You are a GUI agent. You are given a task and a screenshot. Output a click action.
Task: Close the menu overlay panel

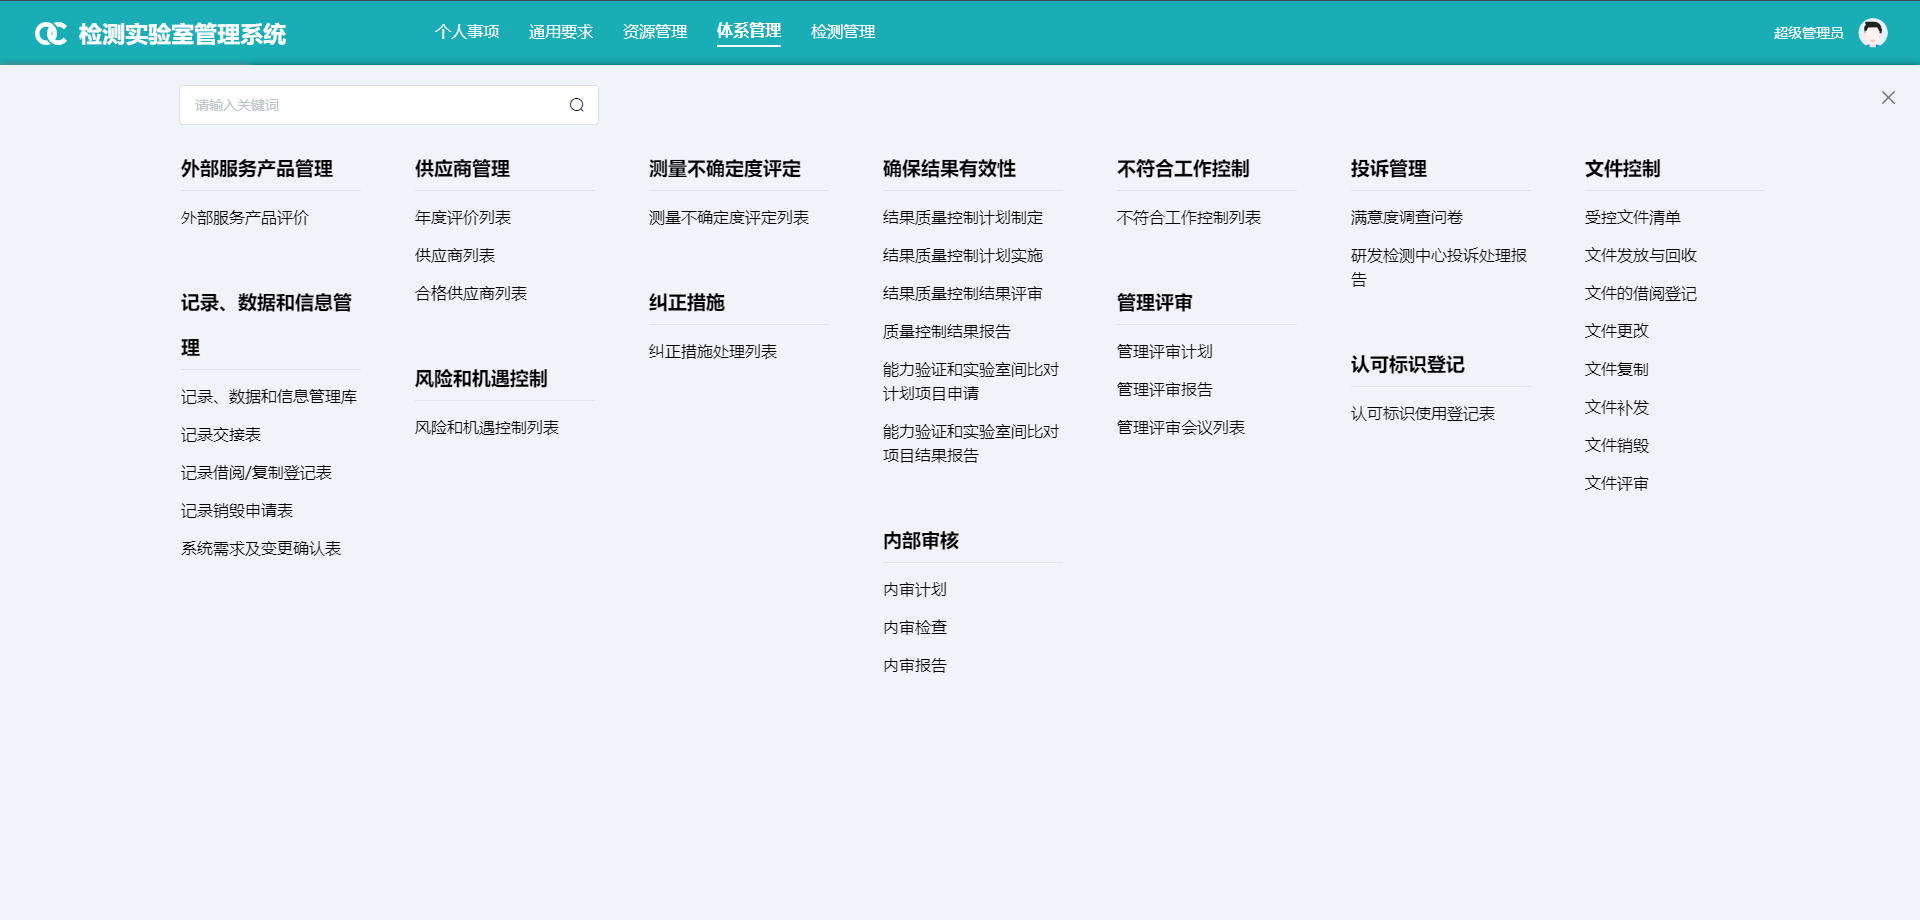point(1888,98)
